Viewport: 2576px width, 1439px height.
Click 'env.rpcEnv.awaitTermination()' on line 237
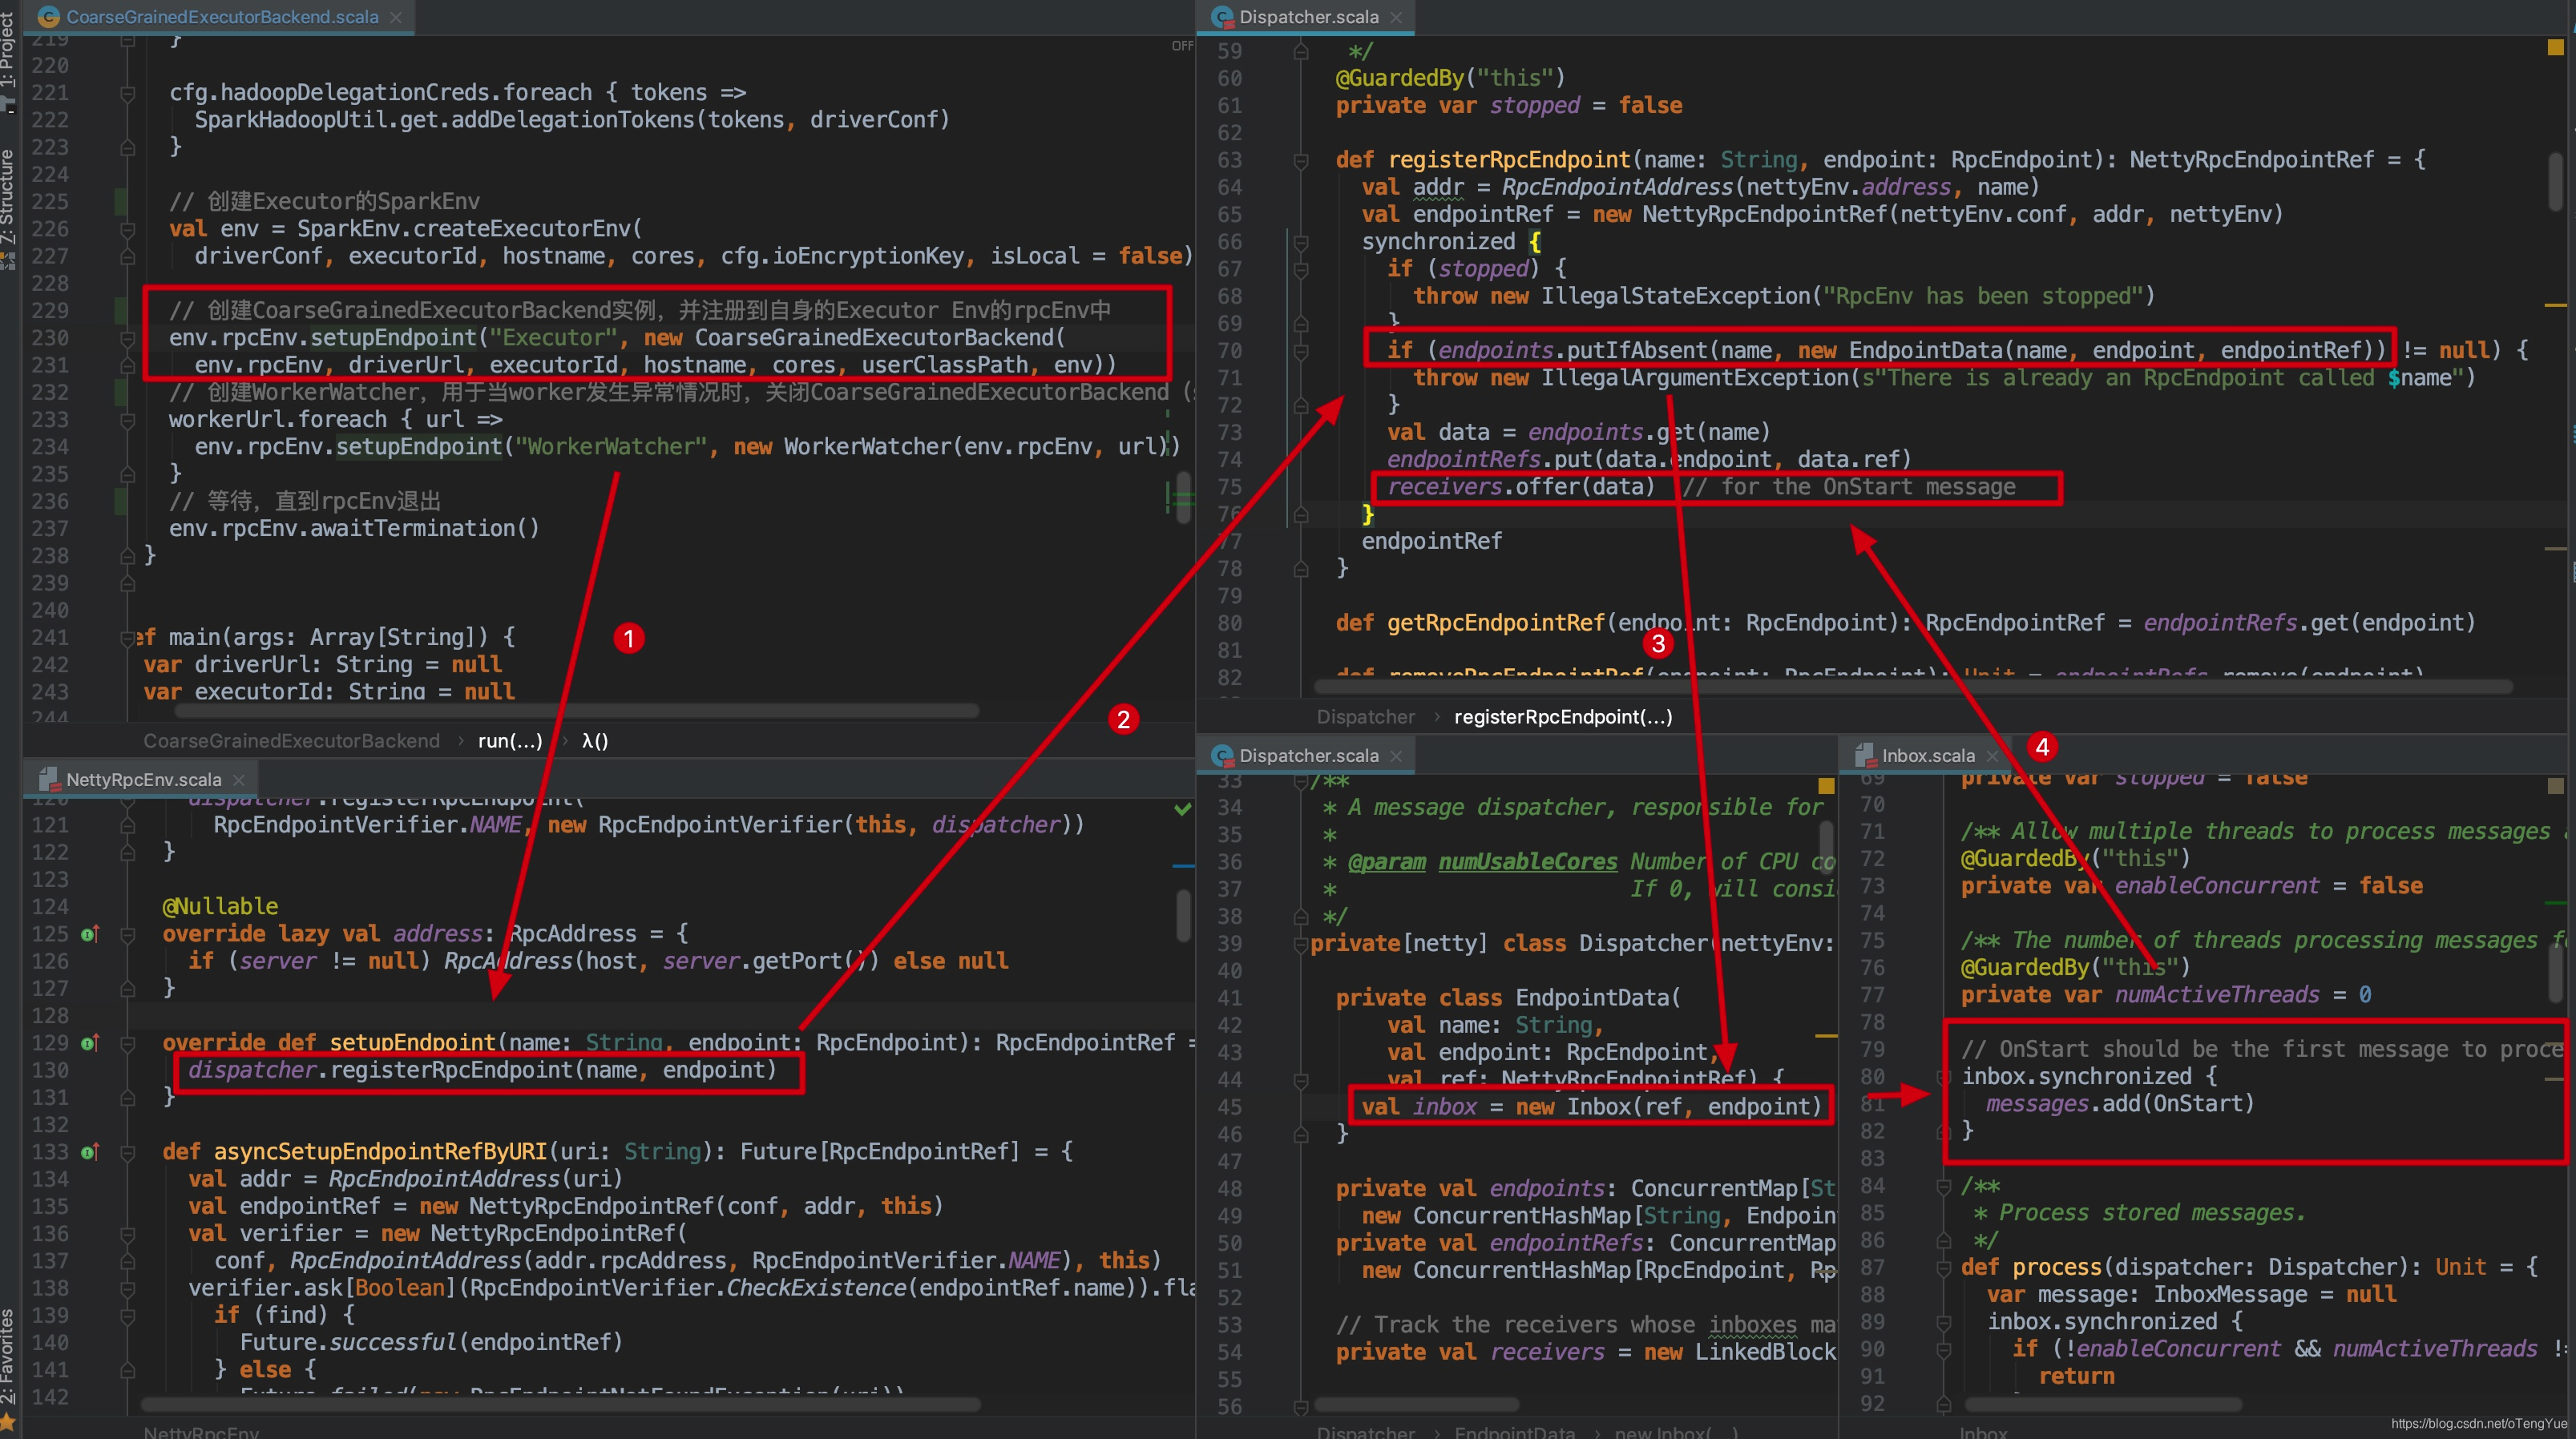pos(354,528)
